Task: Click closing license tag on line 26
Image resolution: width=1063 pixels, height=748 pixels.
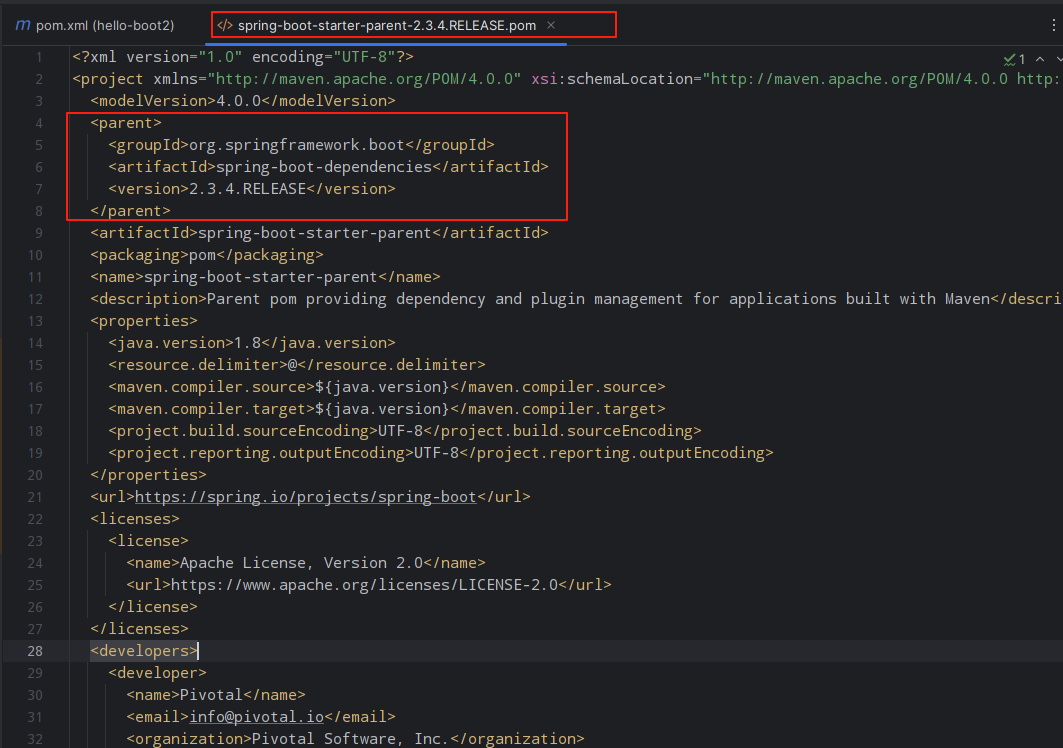Action: pyautogui.click(x=153, y=607)
